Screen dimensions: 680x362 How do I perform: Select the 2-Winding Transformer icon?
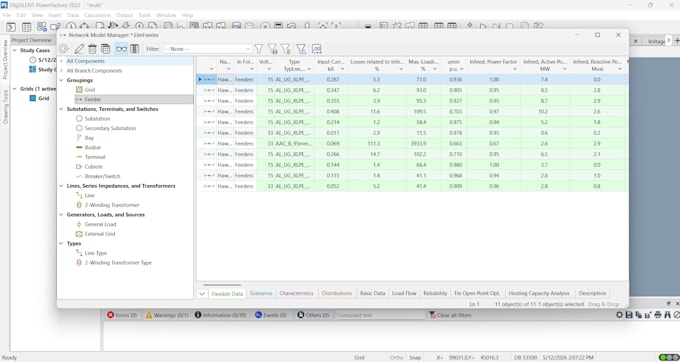click(79, 205)
